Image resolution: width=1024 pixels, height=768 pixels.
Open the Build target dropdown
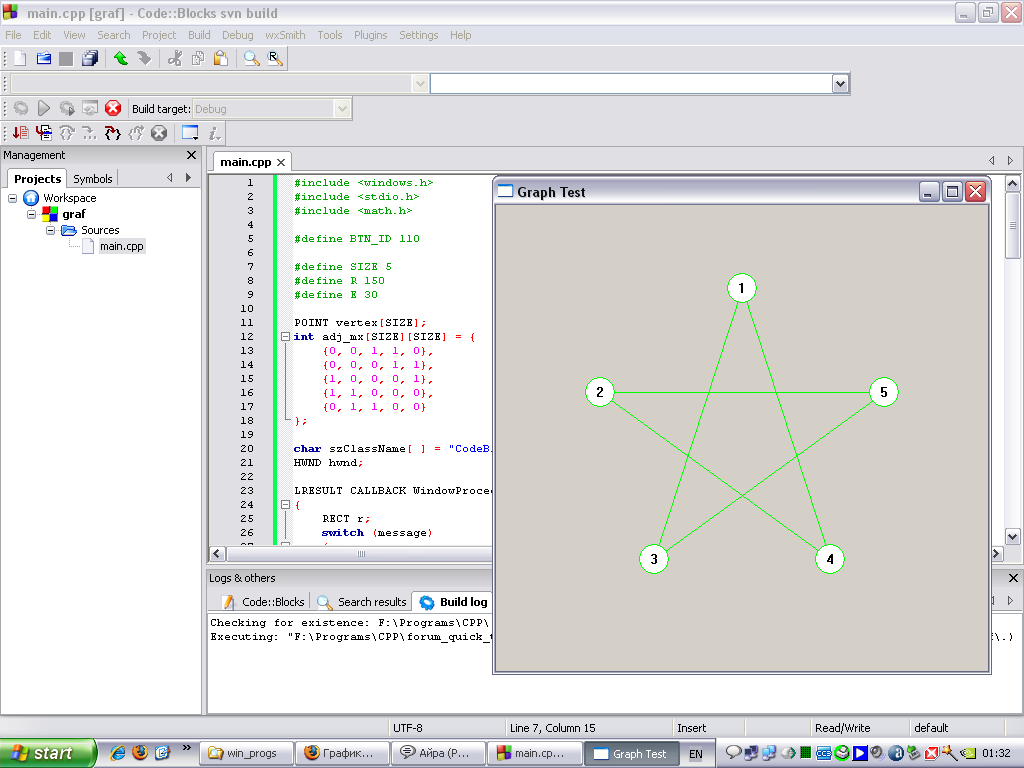(x=342, y=109)
